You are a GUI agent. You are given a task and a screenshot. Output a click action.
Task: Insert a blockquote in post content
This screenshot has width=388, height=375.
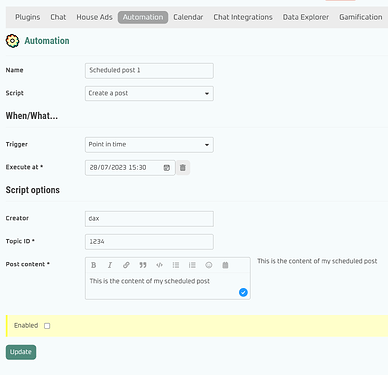[x=143, y=265]
